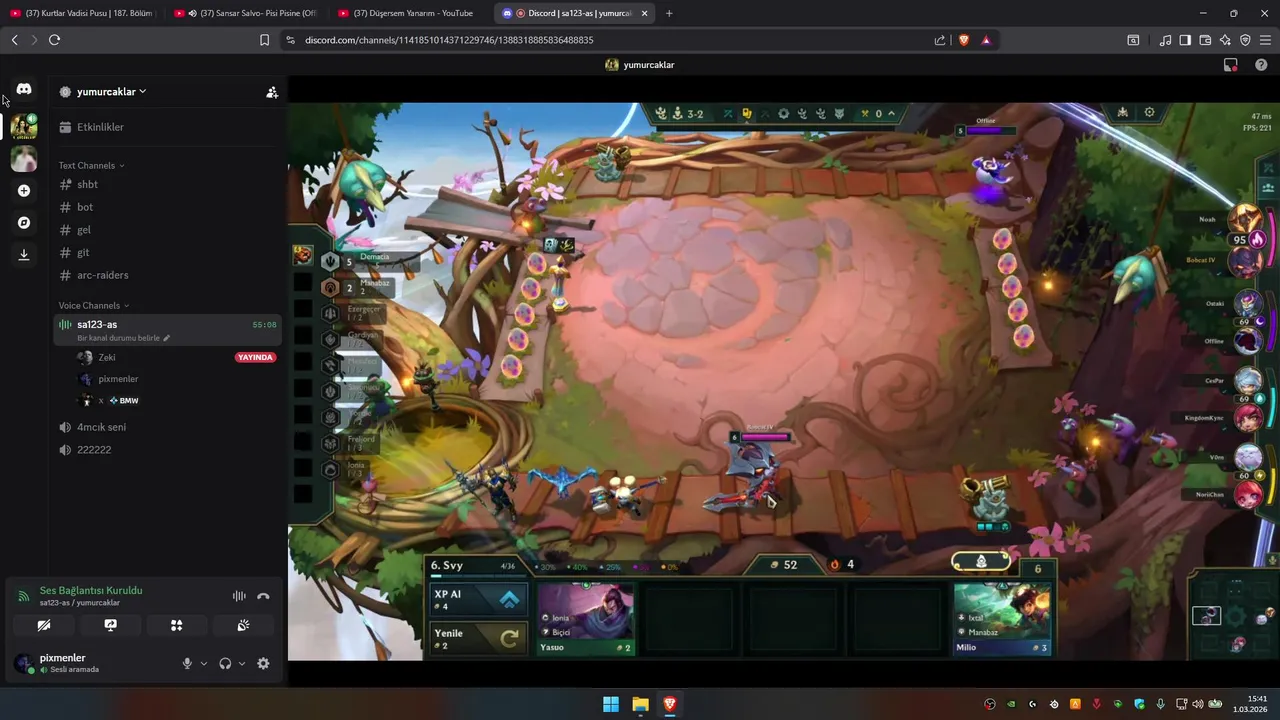Open the shbt text channel
The height and width of the screenshot is (720, 1280).
point(166,185)
